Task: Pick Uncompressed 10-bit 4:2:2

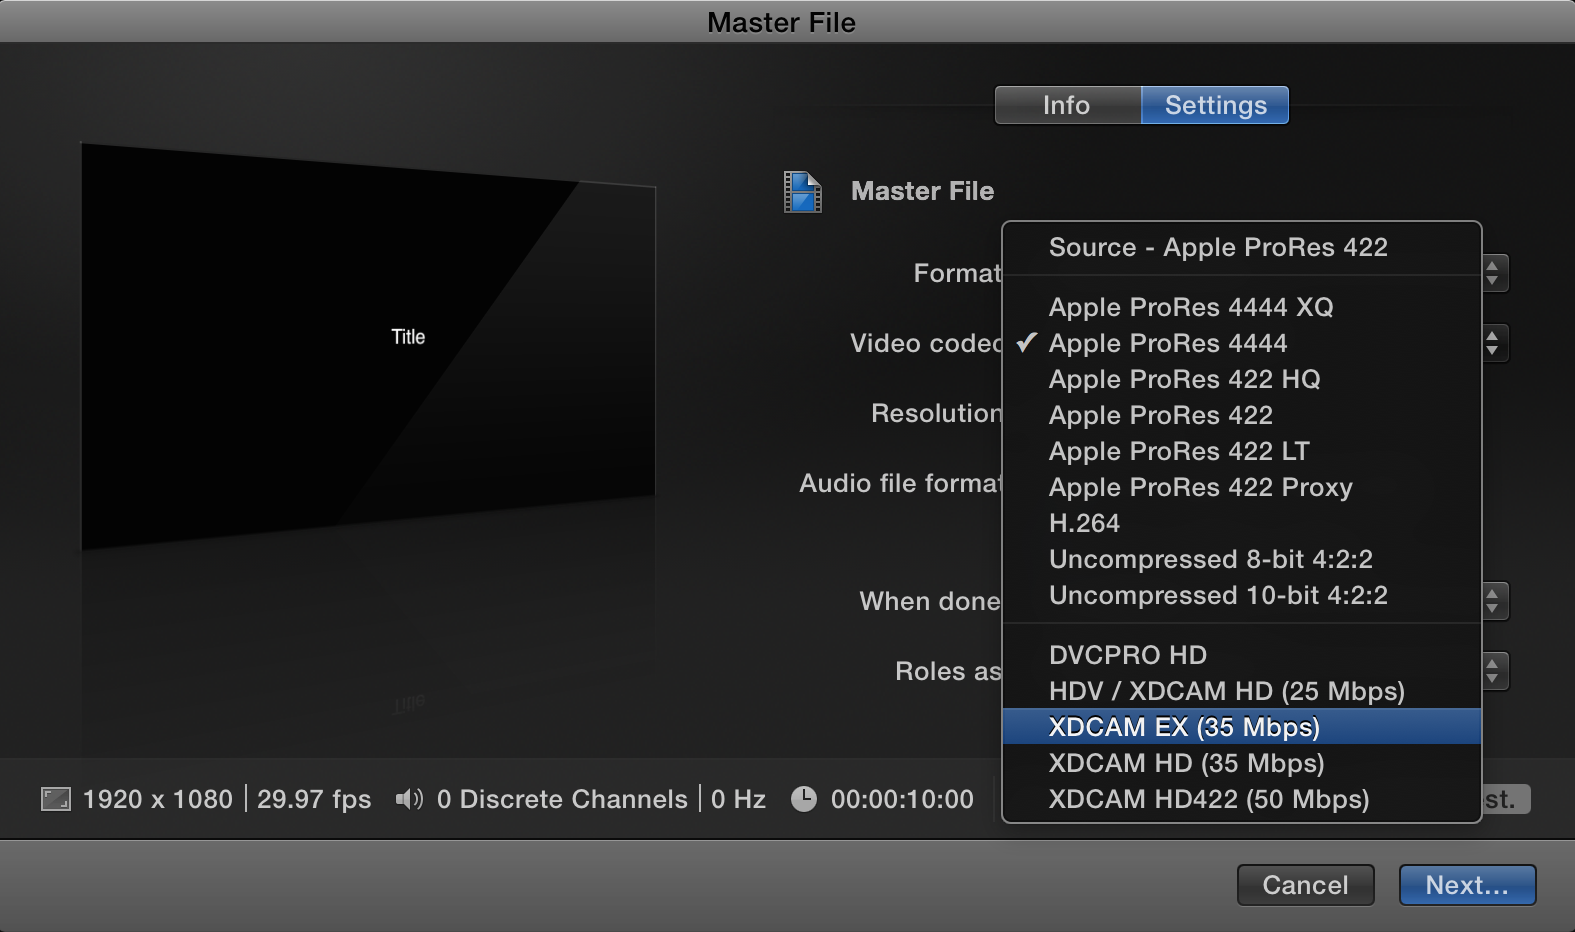Action: coord(1241,595)
